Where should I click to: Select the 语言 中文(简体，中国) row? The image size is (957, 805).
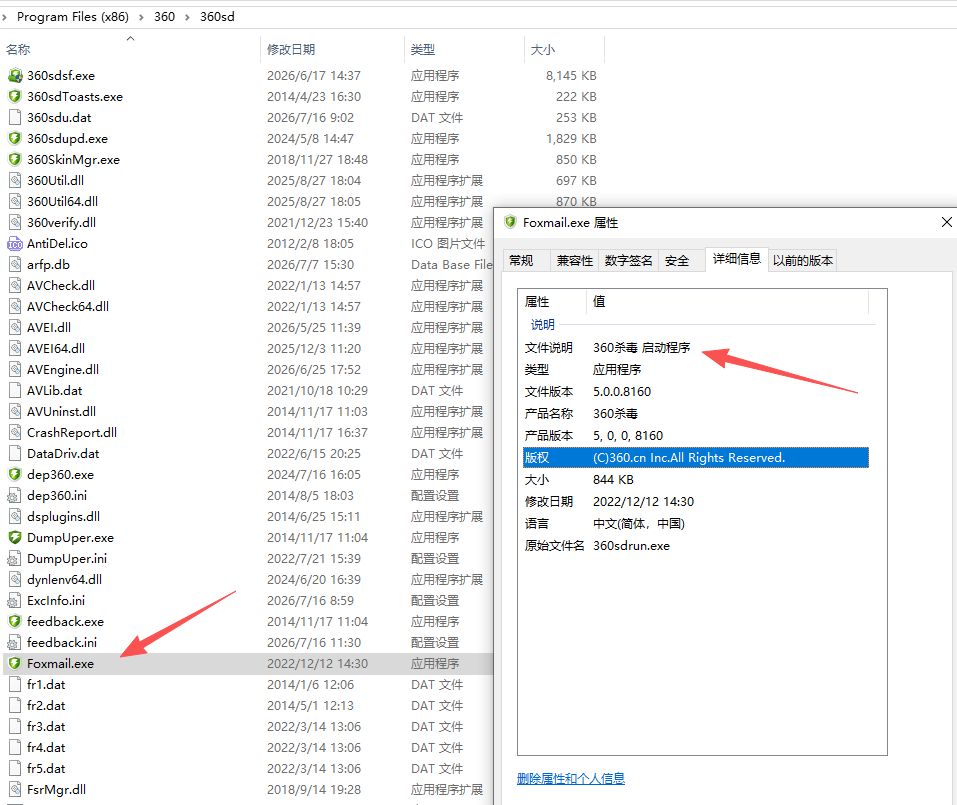pos(695,524)
